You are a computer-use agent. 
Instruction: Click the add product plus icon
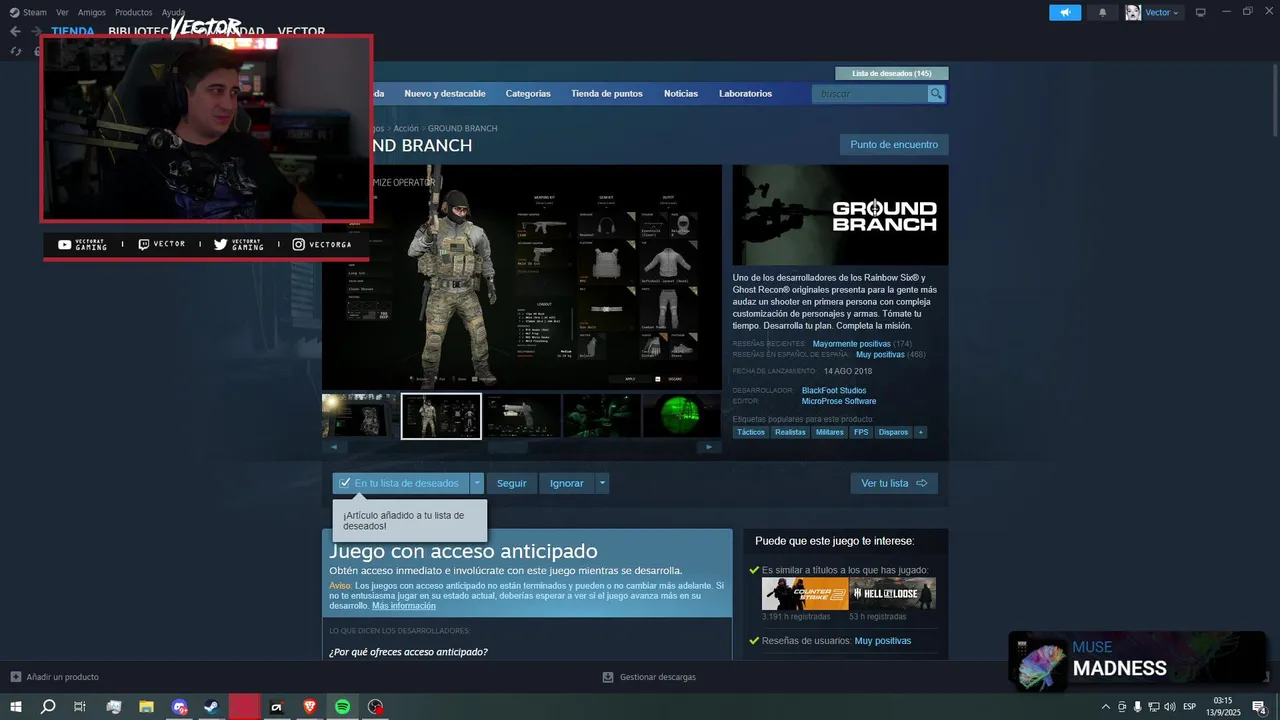pyautogui.click(x=15, y=677)
